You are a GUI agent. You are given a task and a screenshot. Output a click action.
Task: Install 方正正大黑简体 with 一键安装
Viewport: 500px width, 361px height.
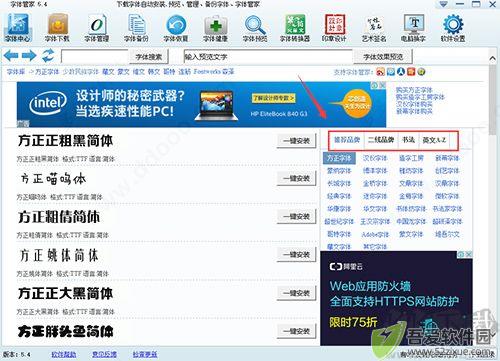296,293
